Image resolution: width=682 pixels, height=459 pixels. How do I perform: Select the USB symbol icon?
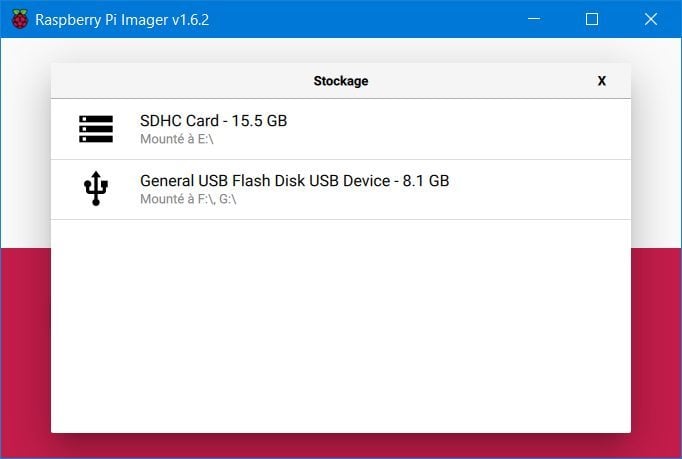coord(96,188)
